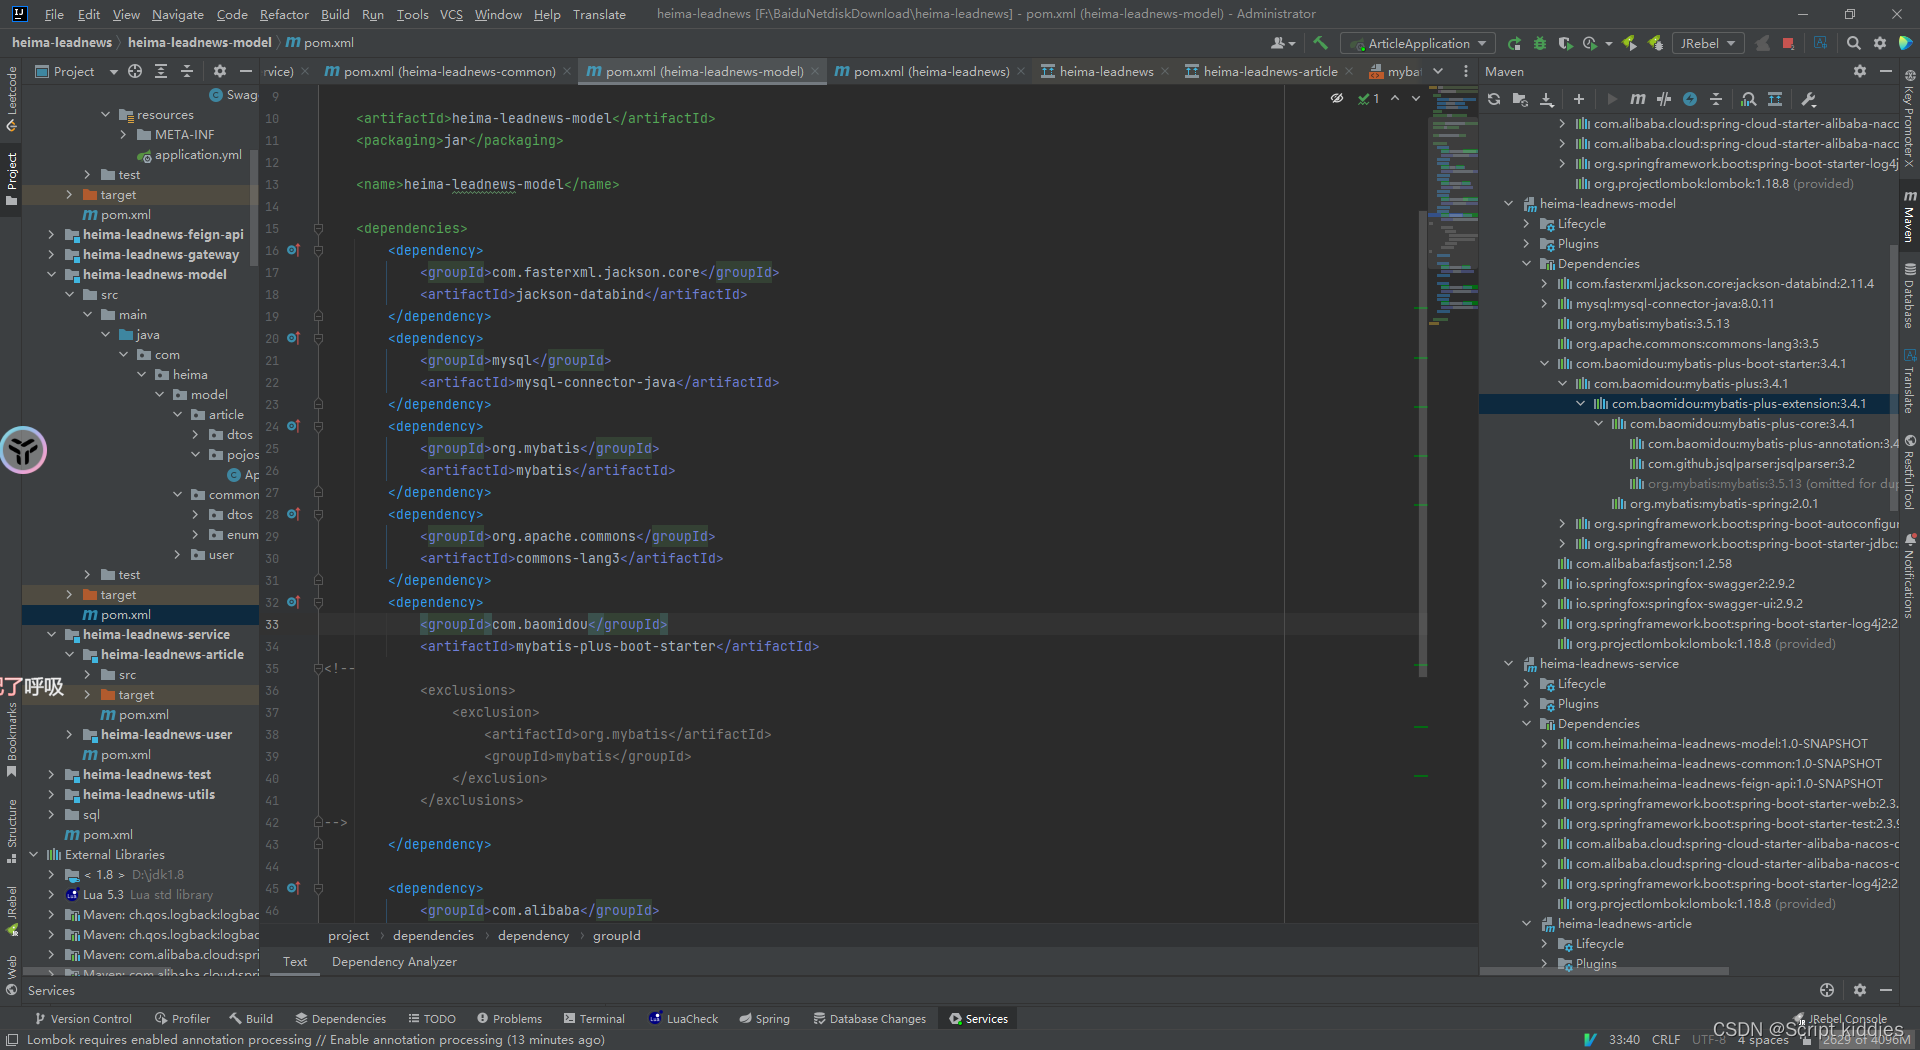Switch to pom.xml (heima-leadnews-common) tab
Viewport: 1920px width, 1050px height.
point(448,71)
